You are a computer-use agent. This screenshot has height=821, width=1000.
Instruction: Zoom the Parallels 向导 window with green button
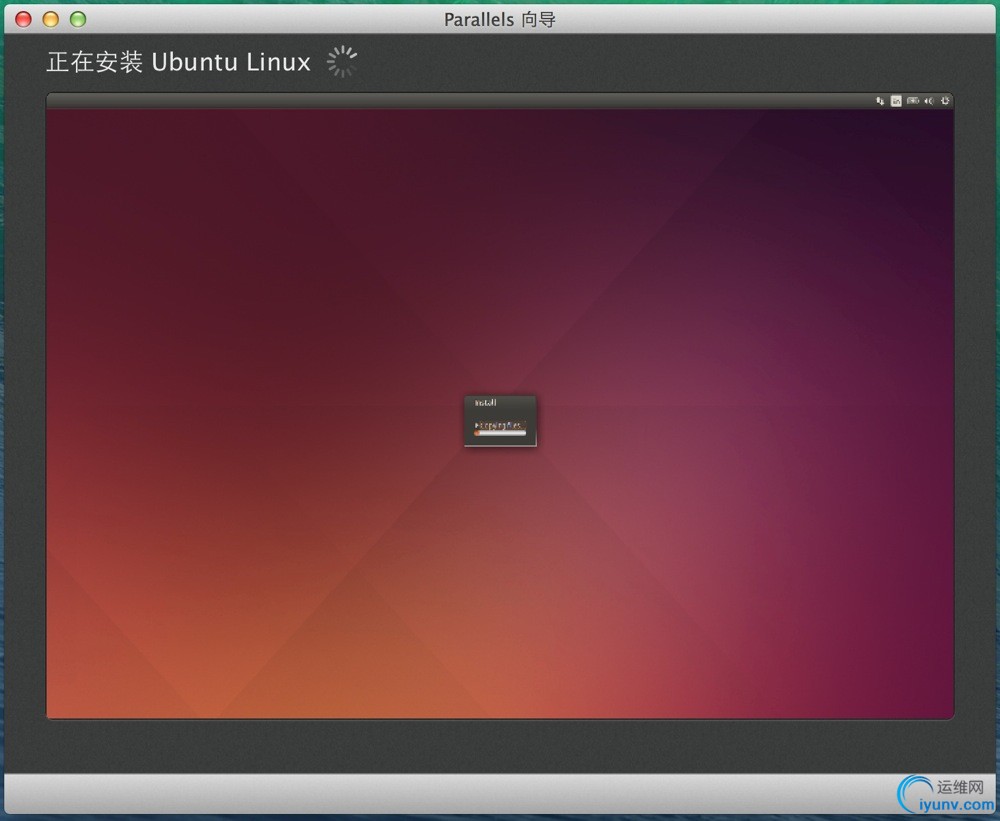pyautogui.click(x=78, y=19)
